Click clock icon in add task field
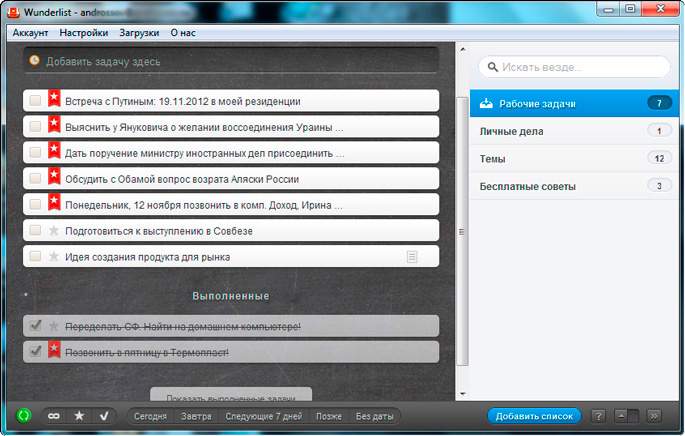Image resolution: width=685 pixels, height=436 pixels. [34, 60]
